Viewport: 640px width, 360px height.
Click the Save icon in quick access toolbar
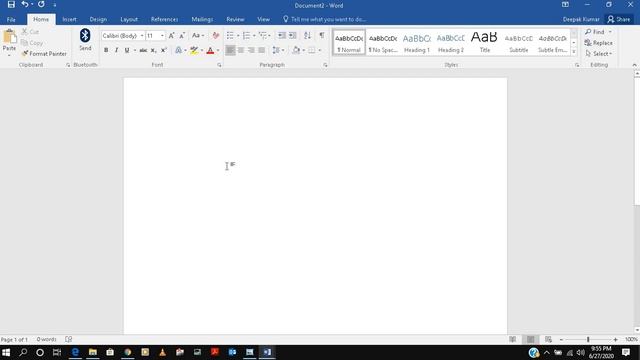point(11,4)
